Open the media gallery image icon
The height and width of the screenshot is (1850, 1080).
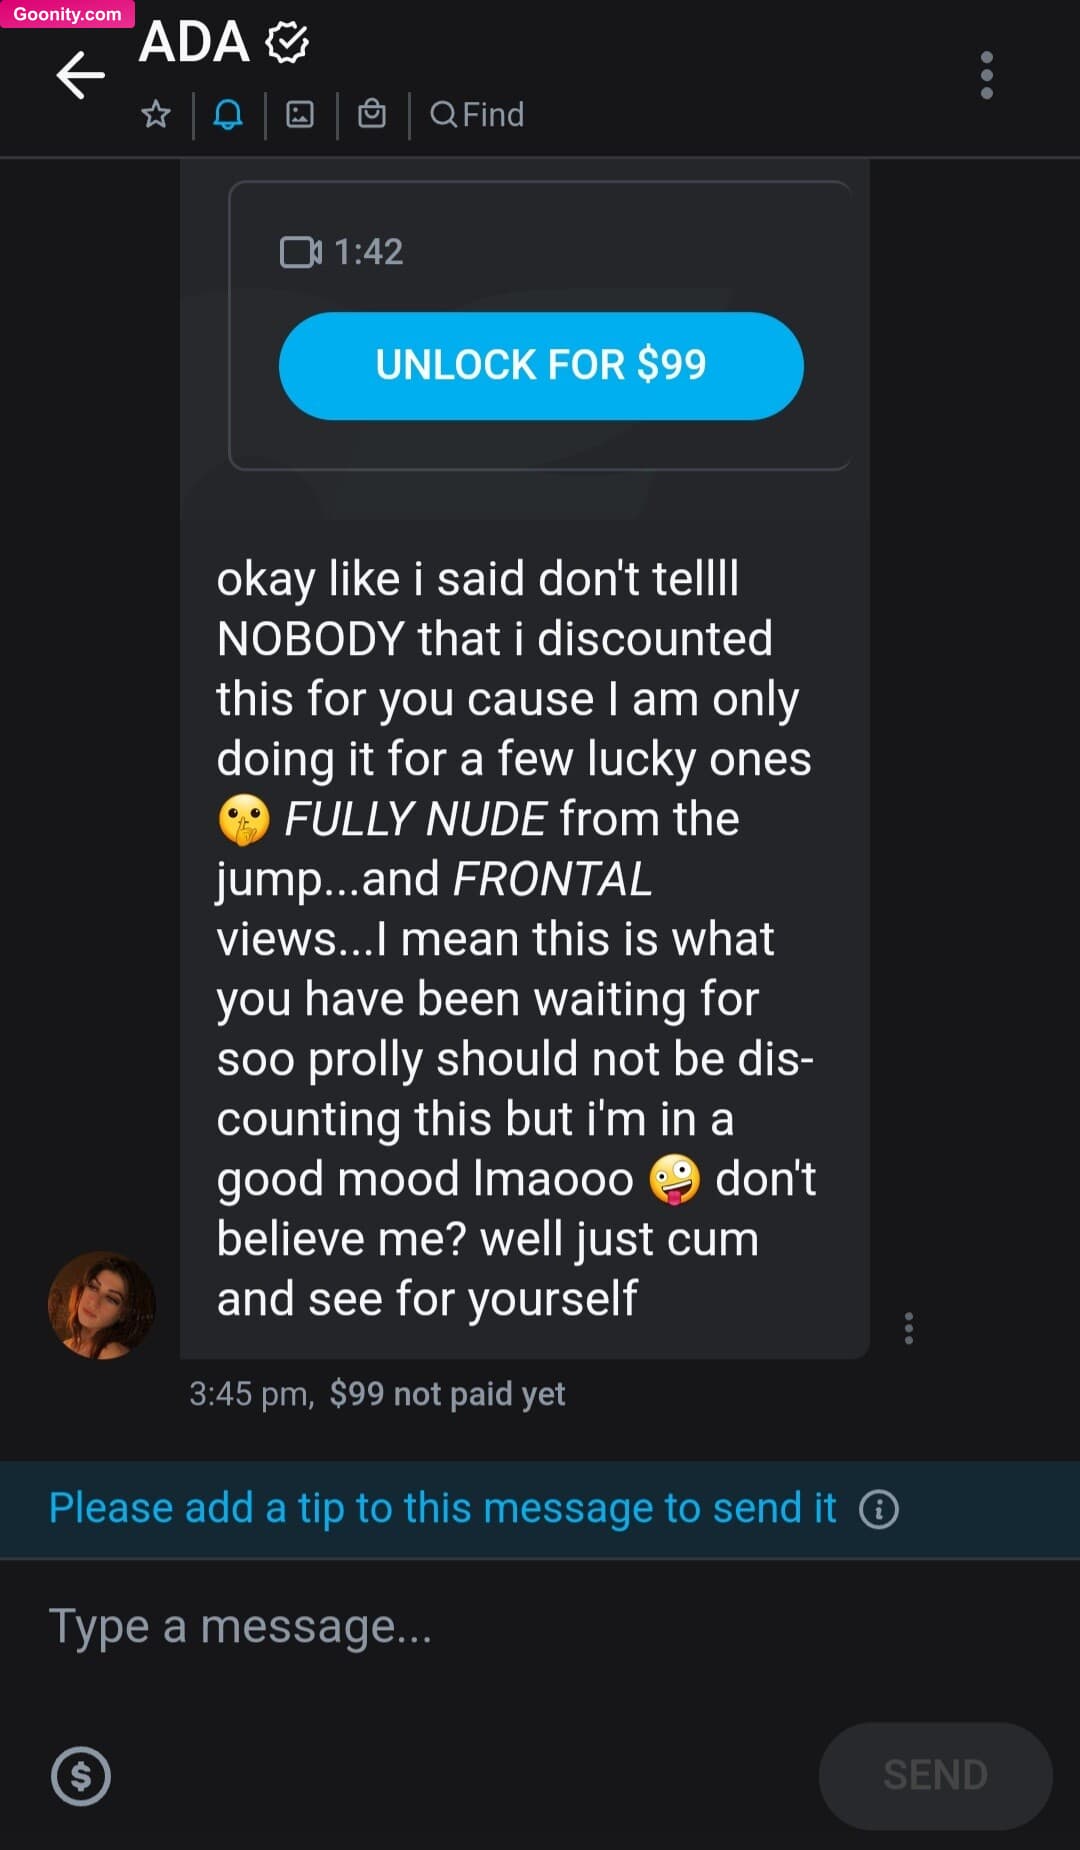(300, 114)
